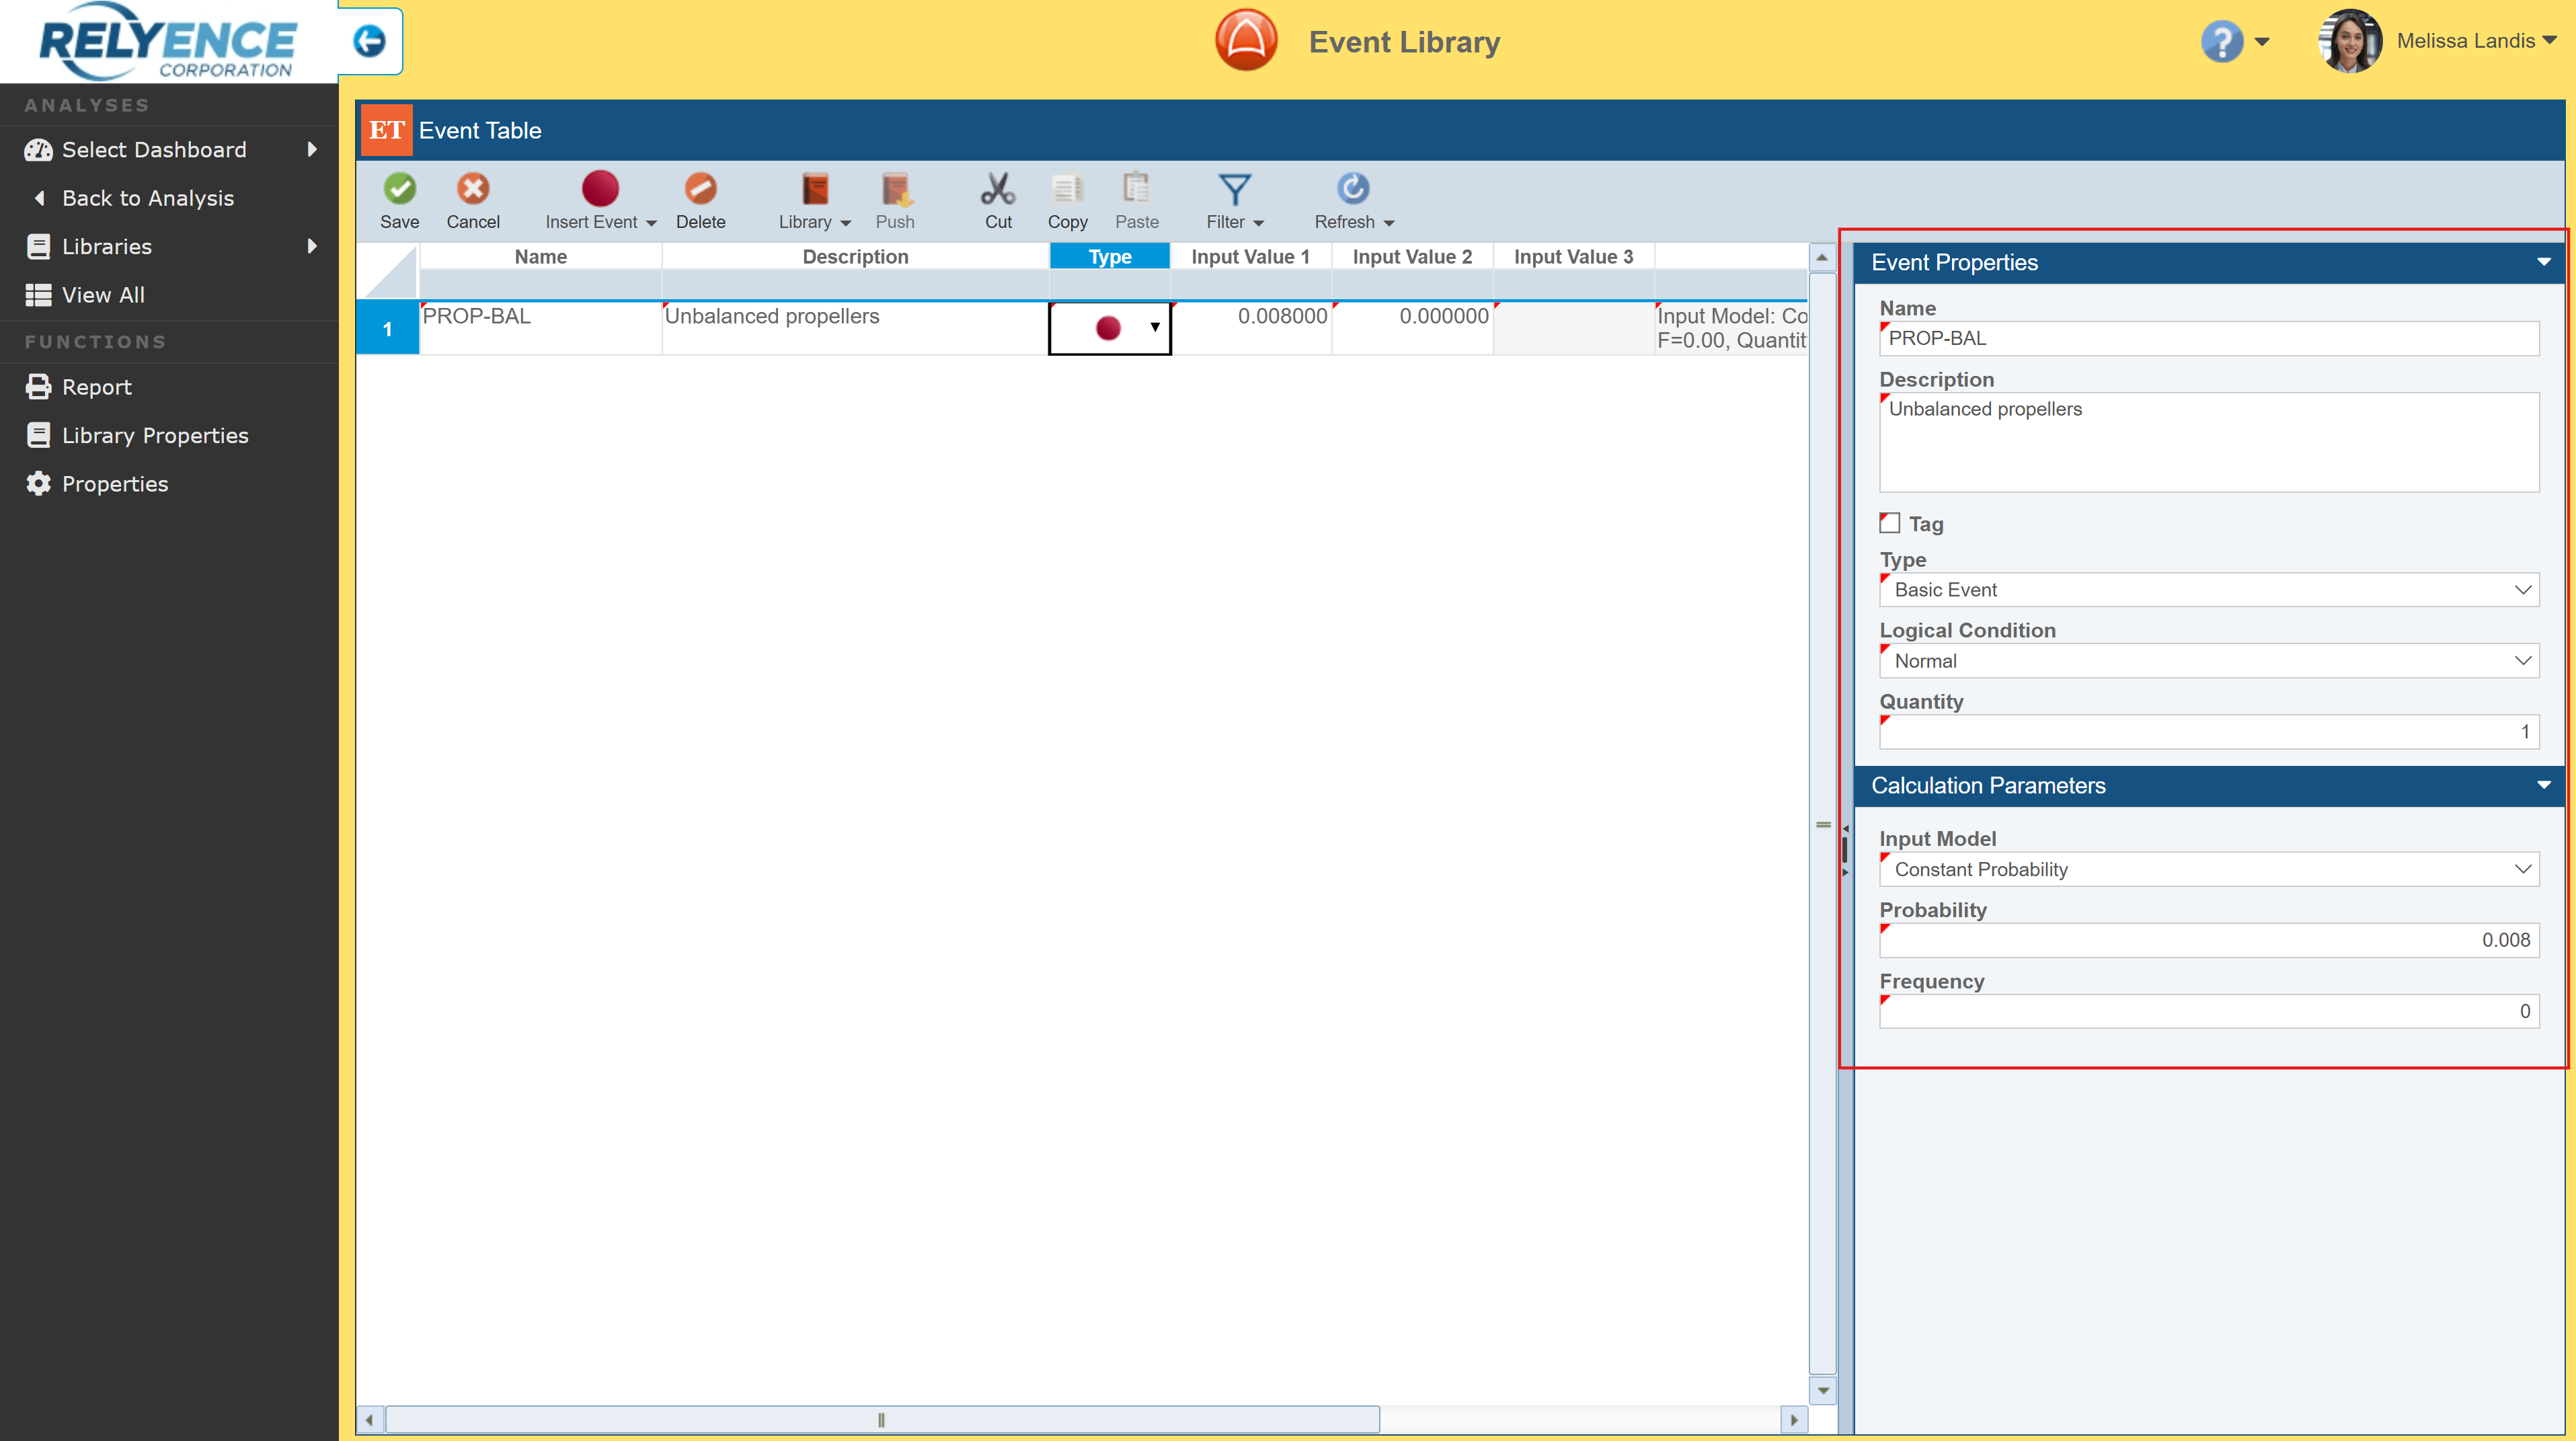Open the Filter funnel tool

pyautogui.click(x=1234, y=188)
